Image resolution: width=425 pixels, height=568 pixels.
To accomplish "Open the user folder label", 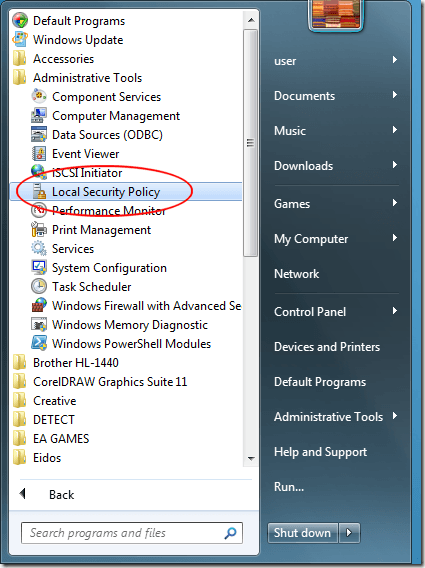I will click(x=285, y=61).
